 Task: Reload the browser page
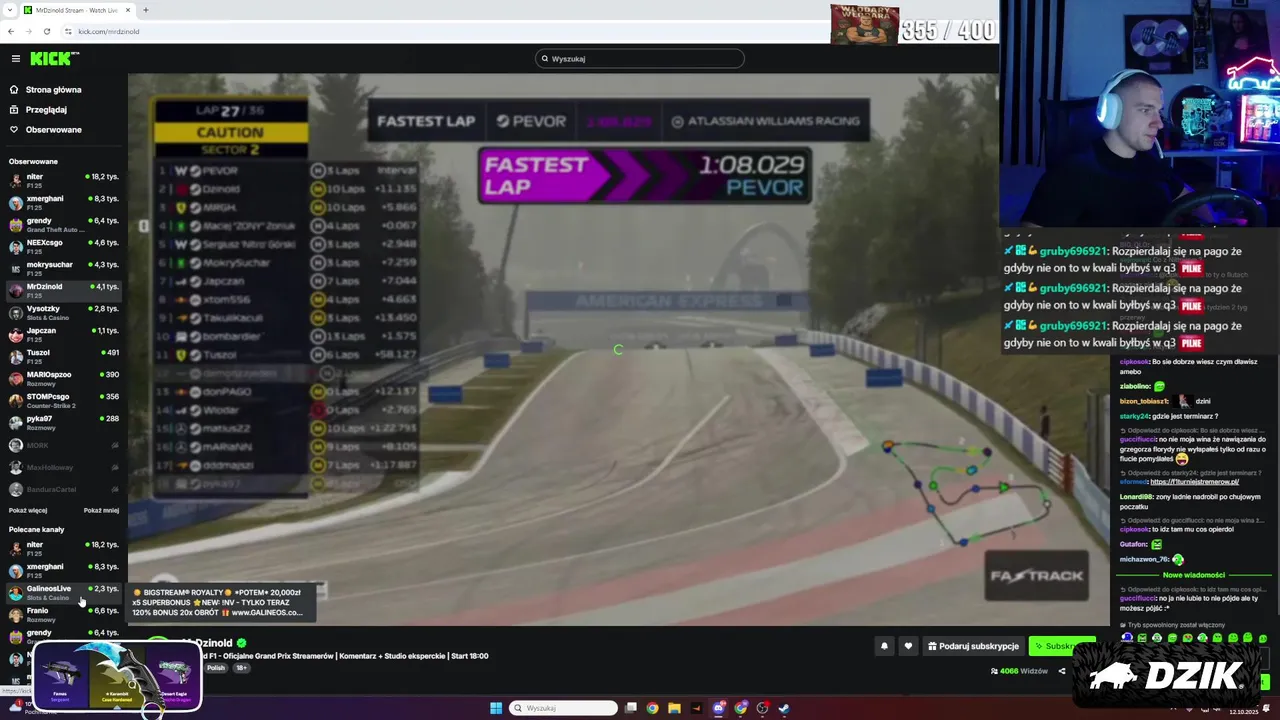click(47, 31)
